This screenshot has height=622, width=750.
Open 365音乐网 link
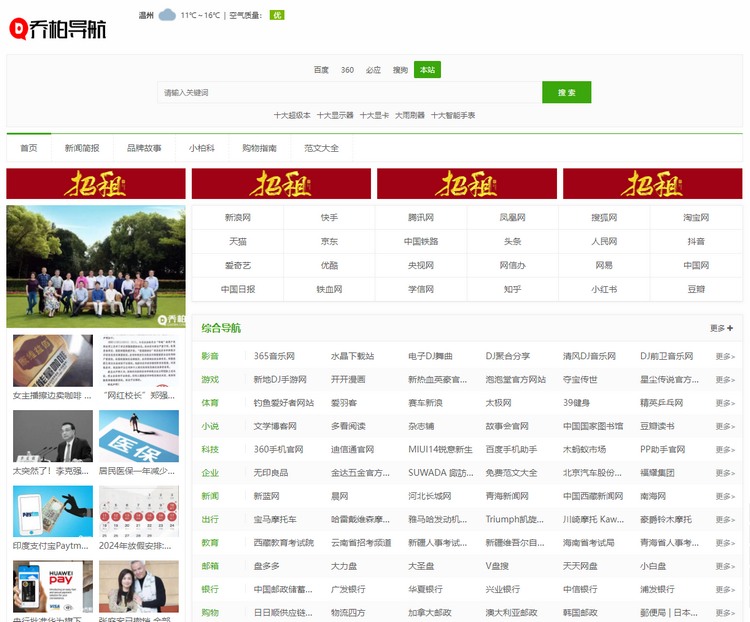pos(274,356)
